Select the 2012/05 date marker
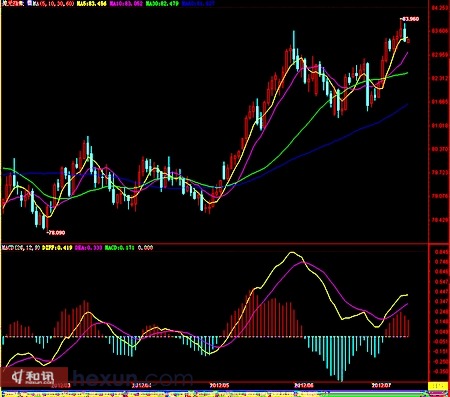450x397 pixels. pos(219,385)
